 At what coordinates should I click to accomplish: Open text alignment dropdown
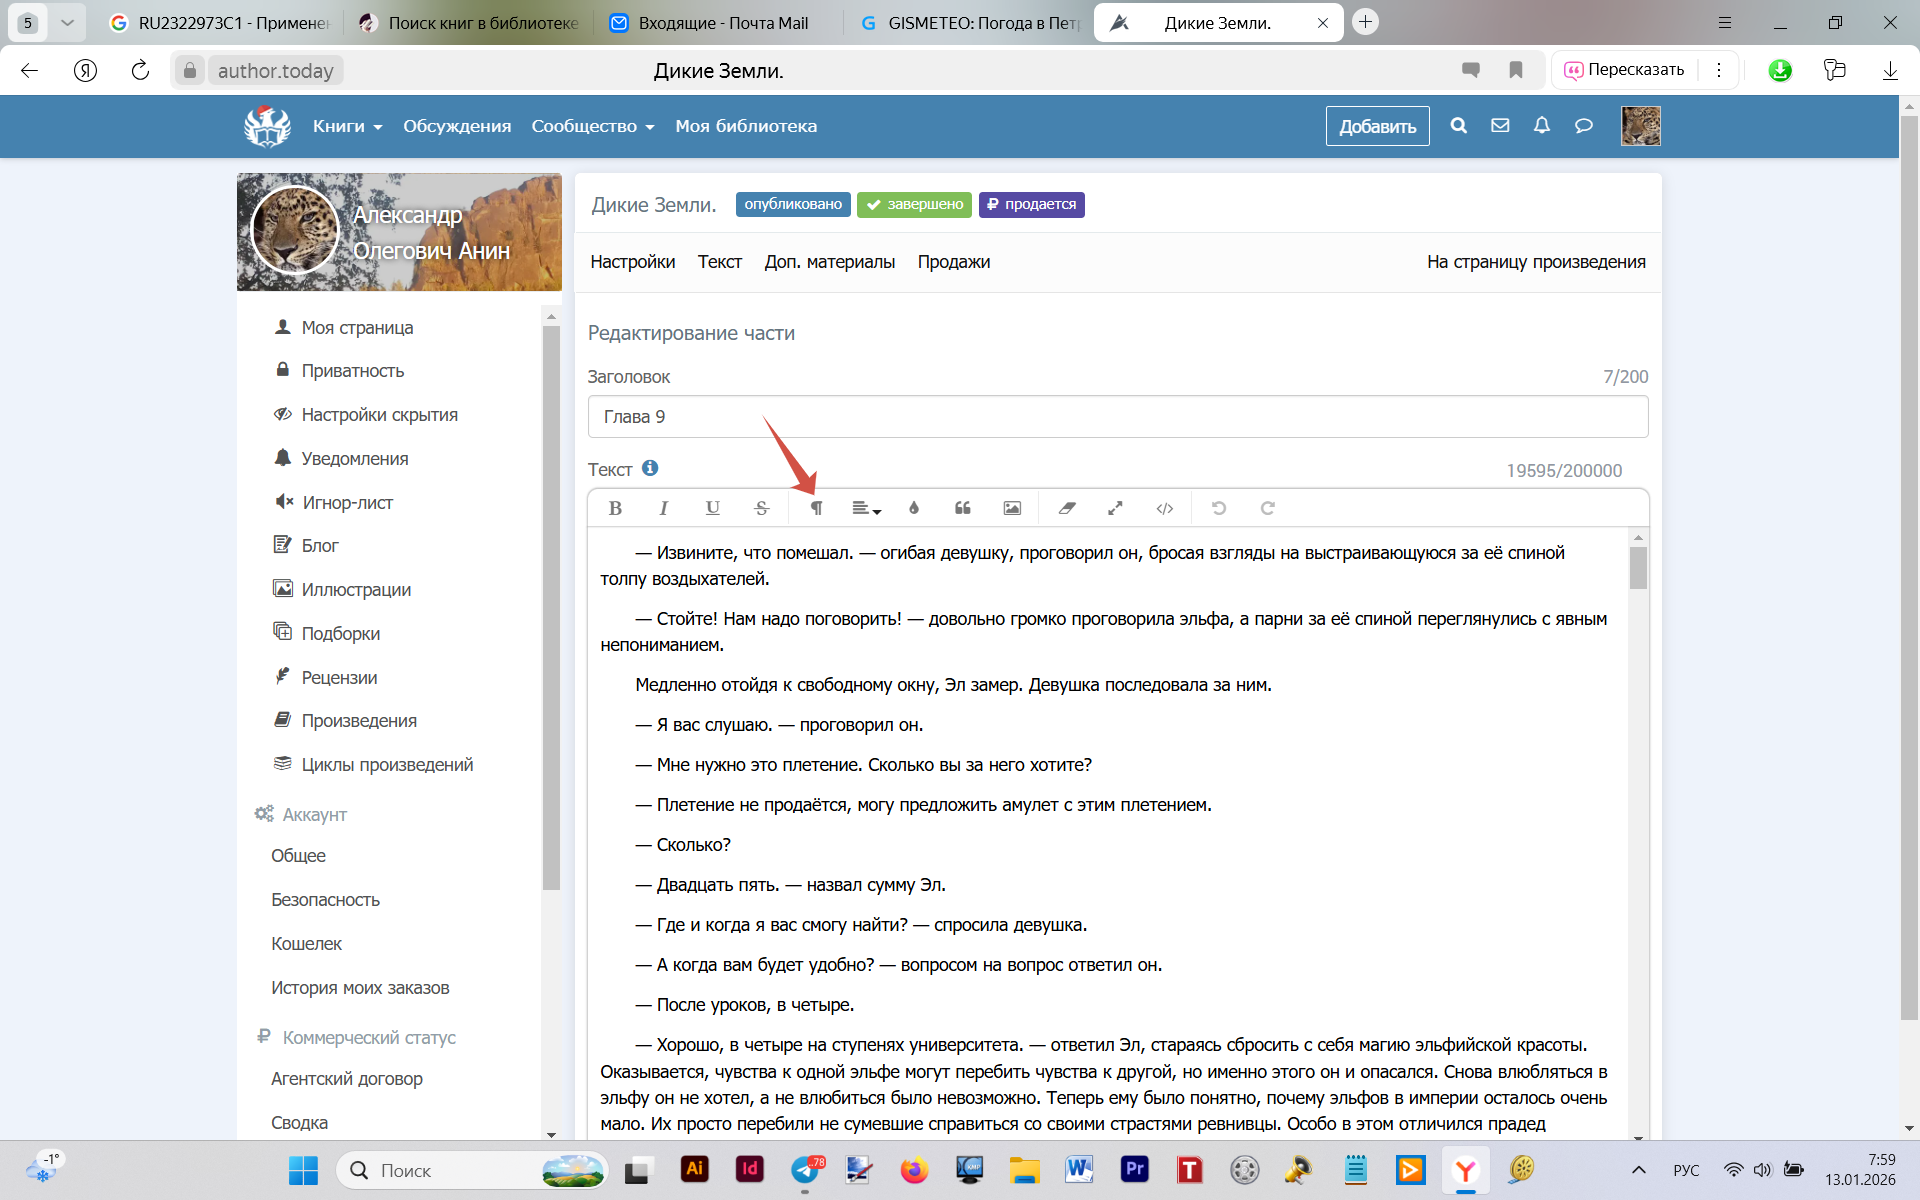tap(865, 508)
